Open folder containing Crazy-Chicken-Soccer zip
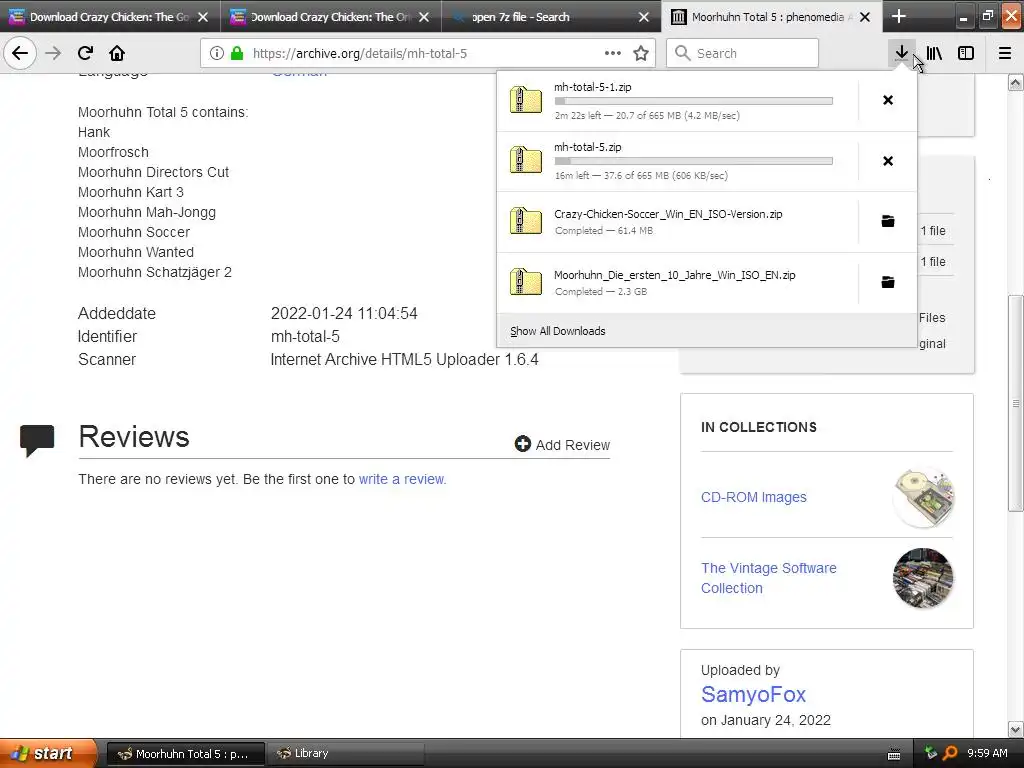Viewport: 1024px width, 768px height. [x=888, y=221]
